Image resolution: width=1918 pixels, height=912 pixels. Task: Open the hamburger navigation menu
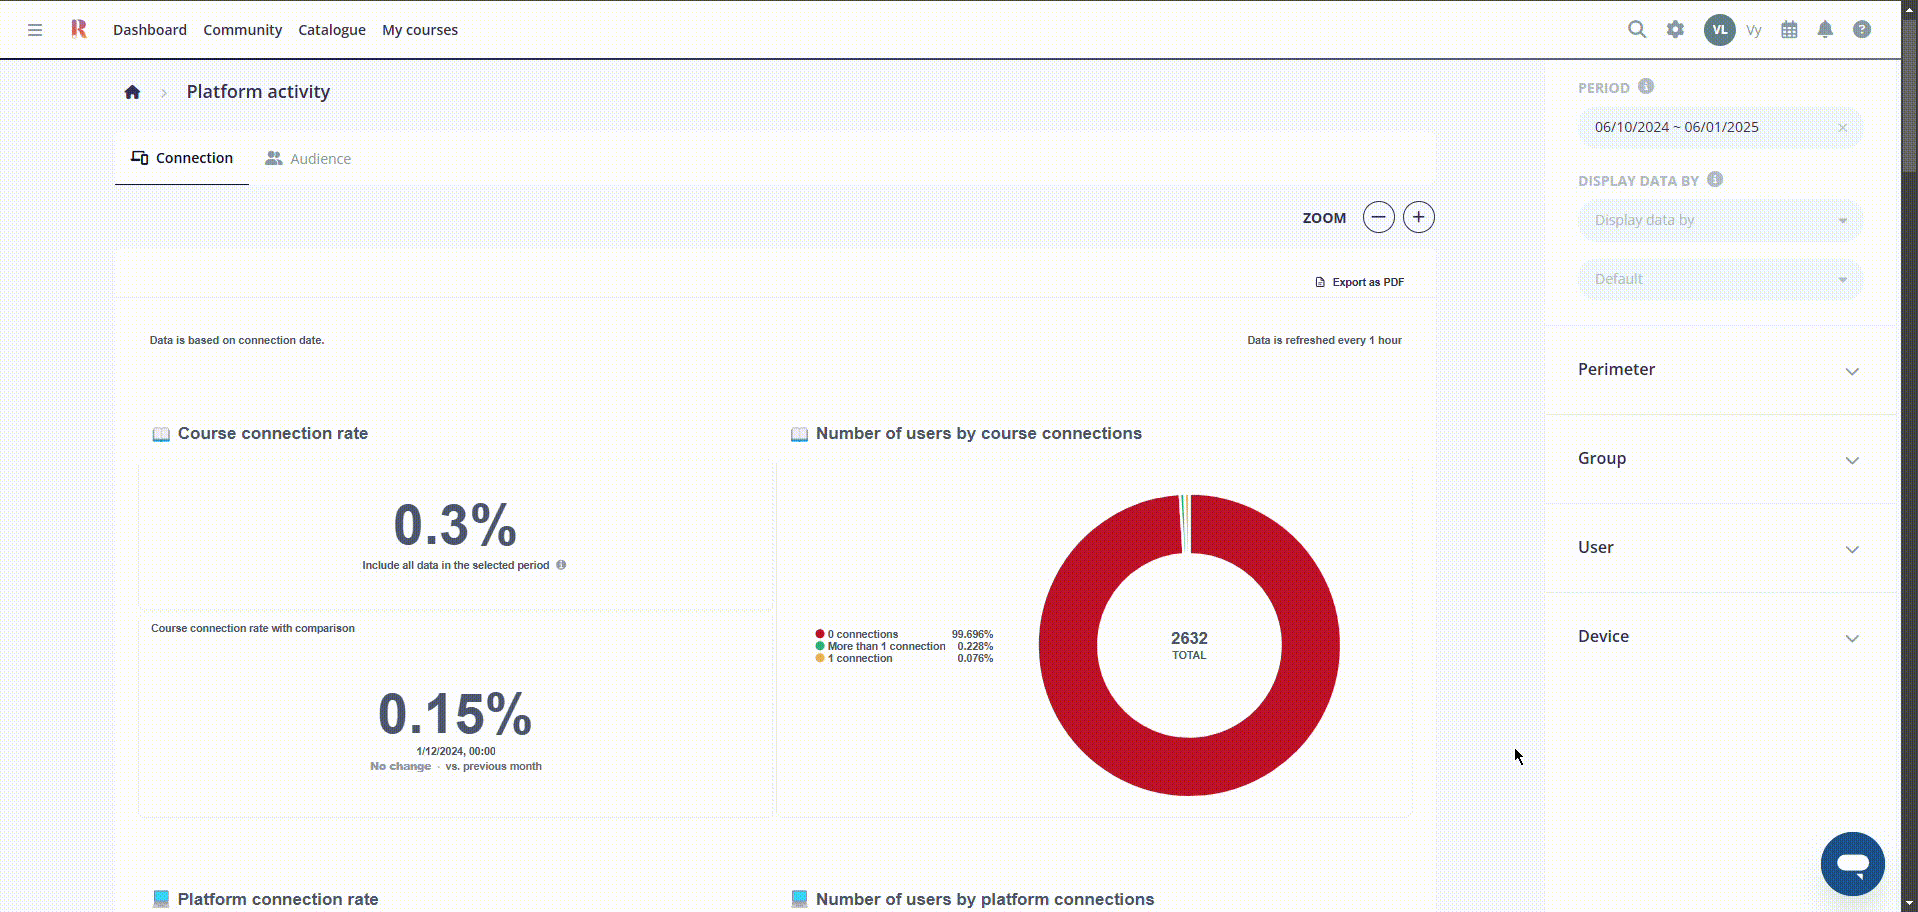(x=35, y=30)
